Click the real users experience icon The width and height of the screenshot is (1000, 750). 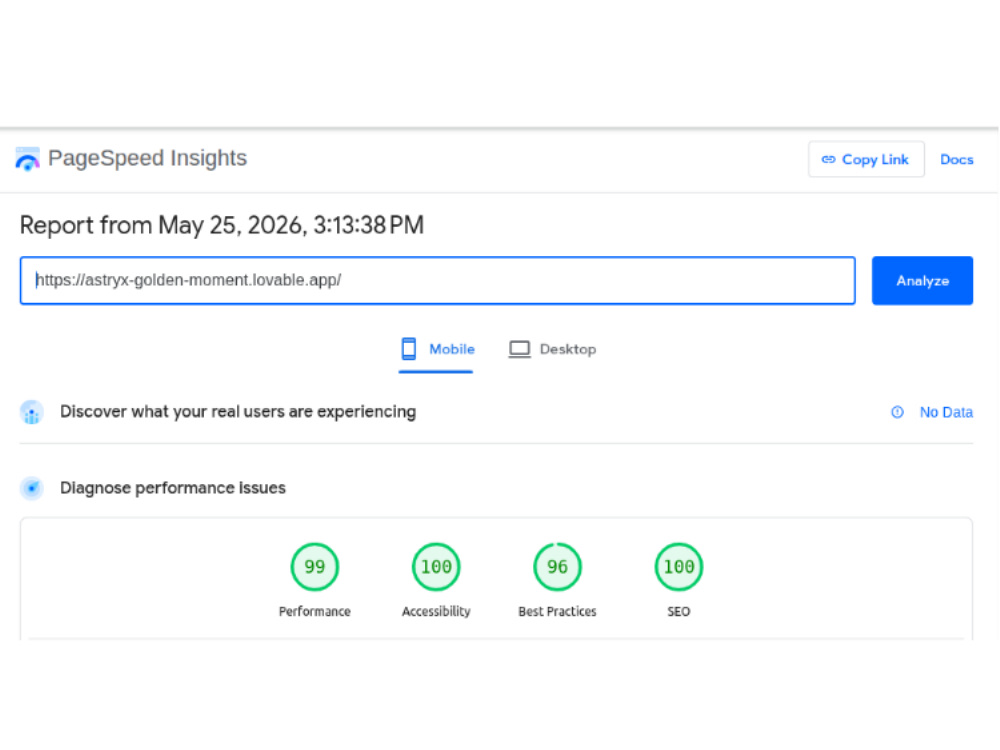click(31, 412)
